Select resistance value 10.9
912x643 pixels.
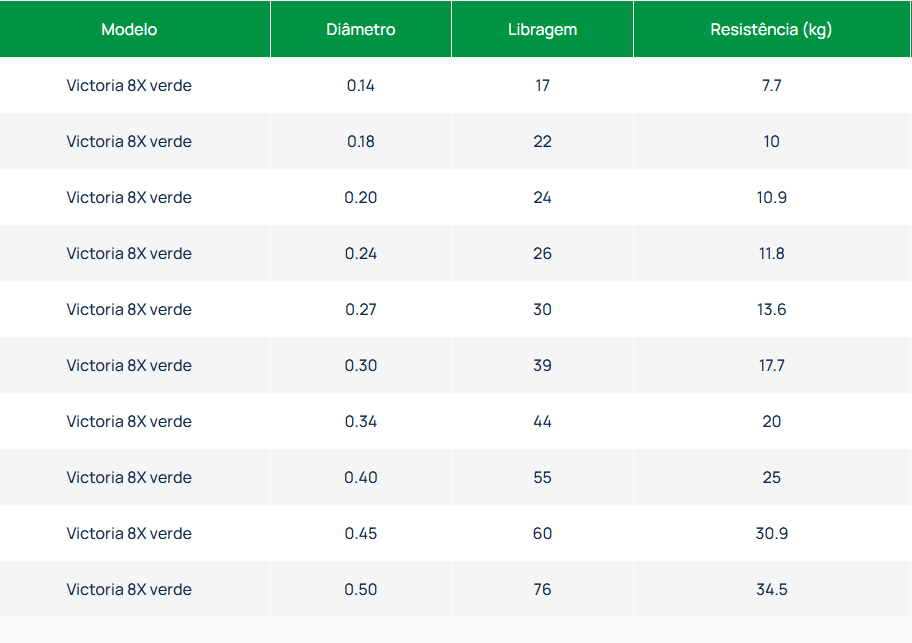point(772,197)
